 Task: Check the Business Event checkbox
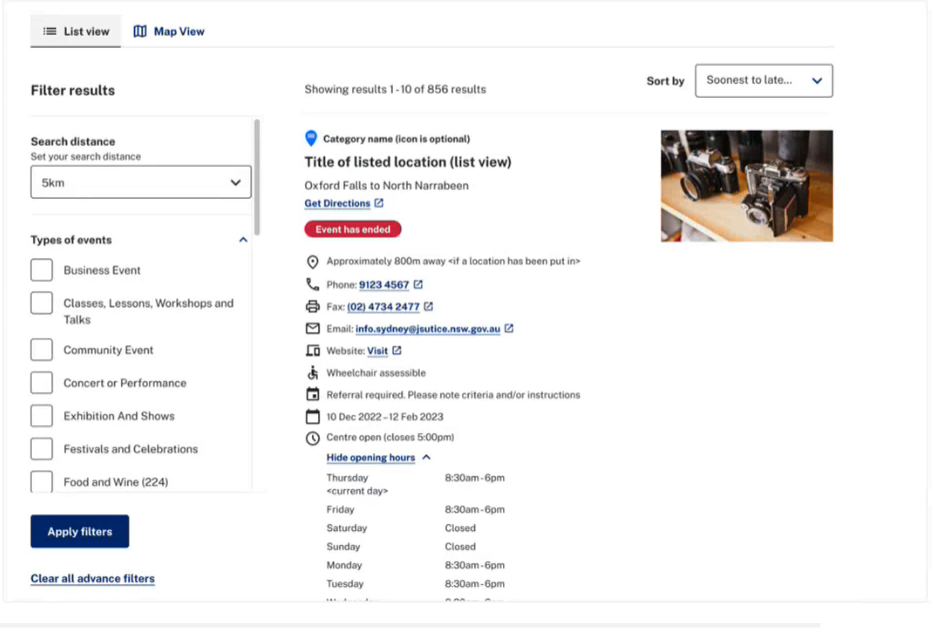(42, 270)
